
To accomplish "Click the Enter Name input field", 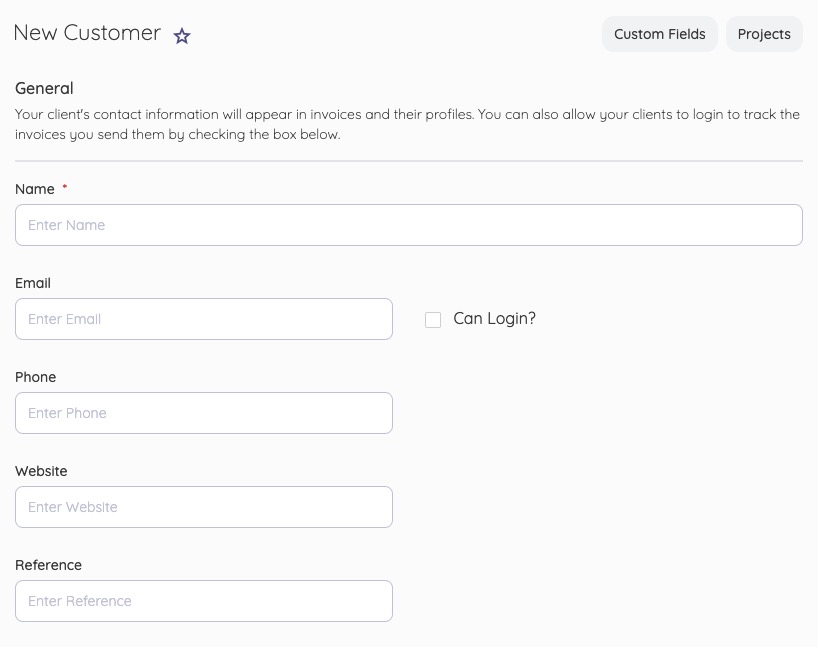I will [409, 224].
